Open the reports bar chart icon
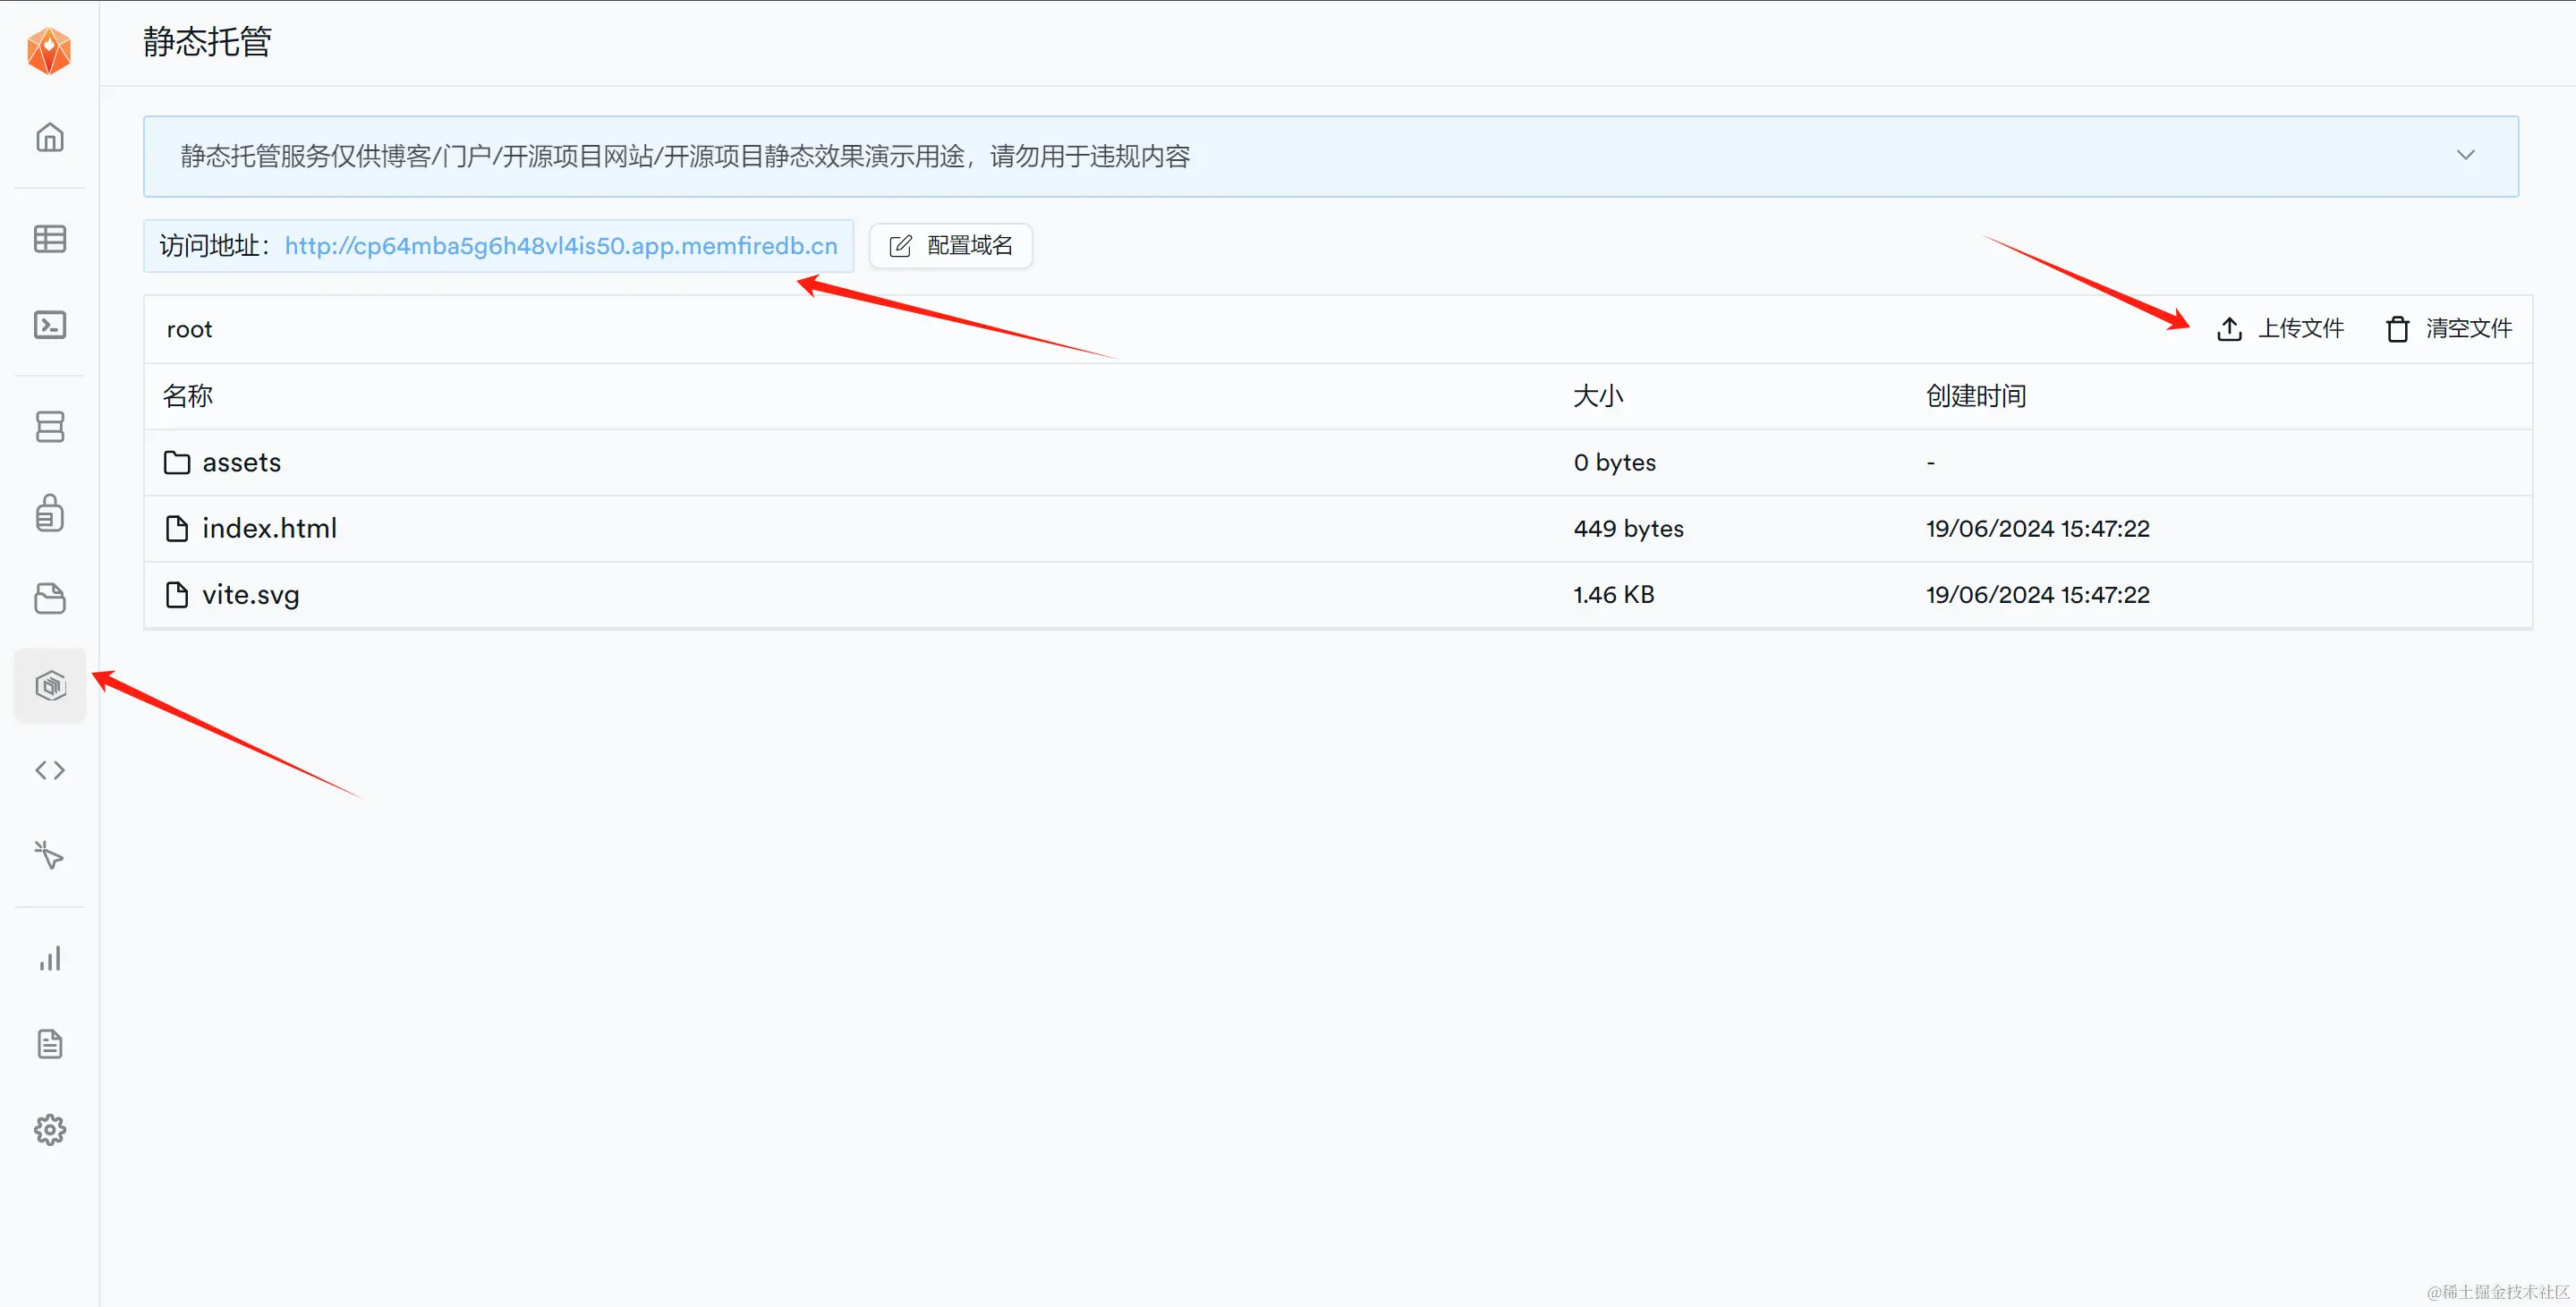Screen dimensions: 2576x1307 (x=50, y=959)
